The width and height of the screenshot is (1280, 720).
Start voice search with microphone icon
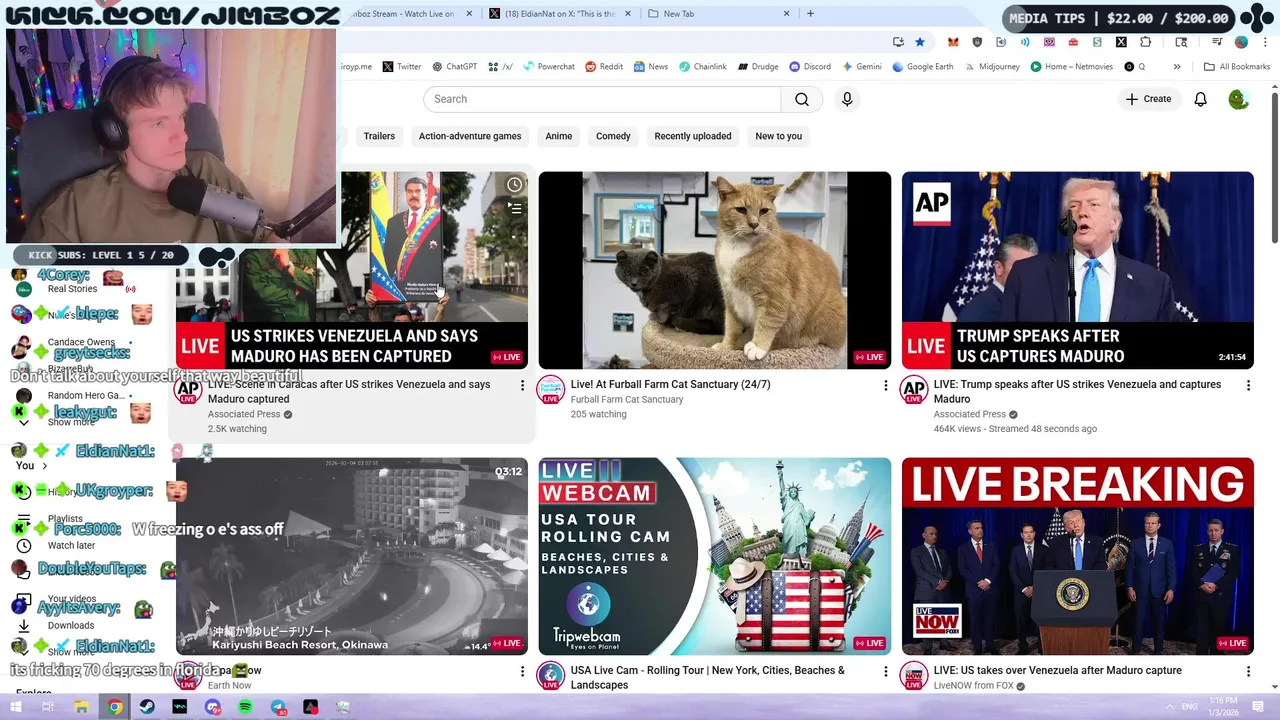(x=847, y=99)
